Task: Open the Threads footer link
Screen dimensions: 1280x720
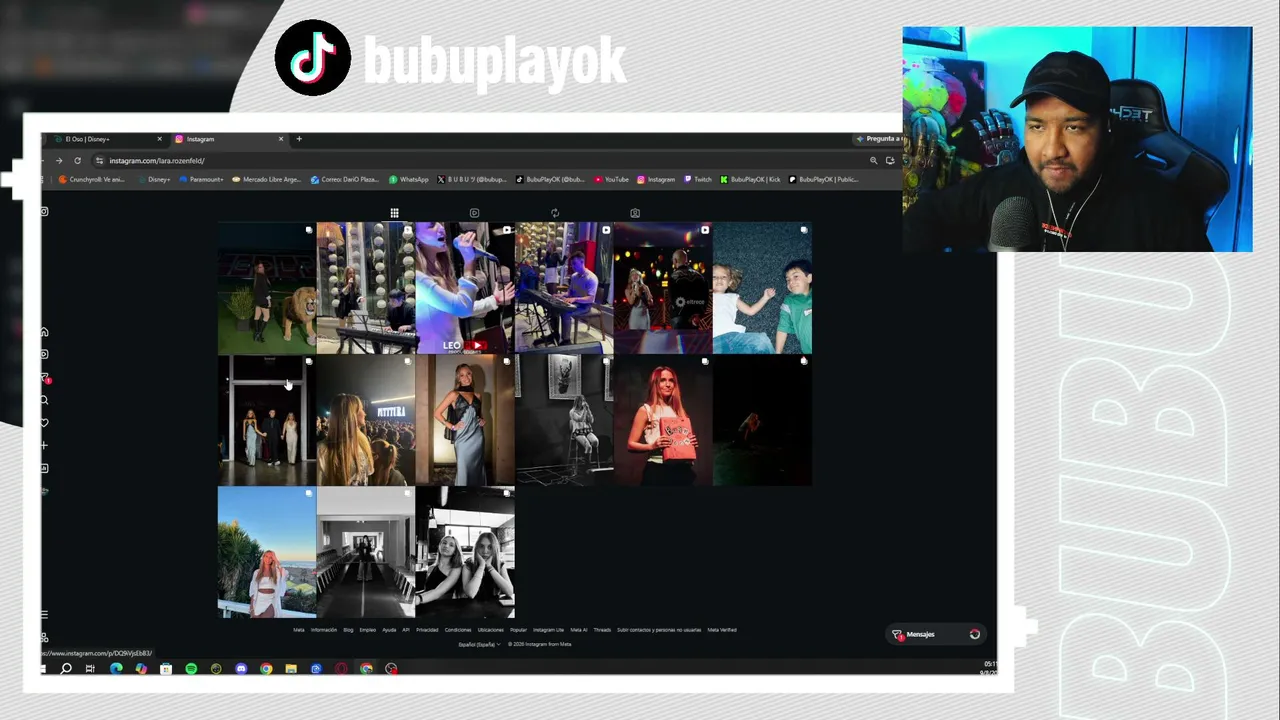Action: [602, 630]
